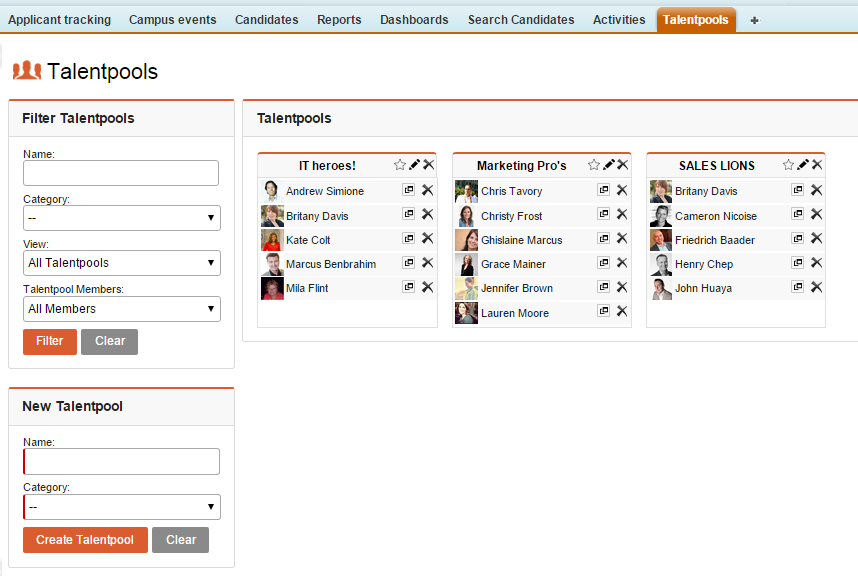Viewport: 858px width, 576px height.
Task: Remove Ghislaine Marcus from the talentpool
Action: point(622,238)
